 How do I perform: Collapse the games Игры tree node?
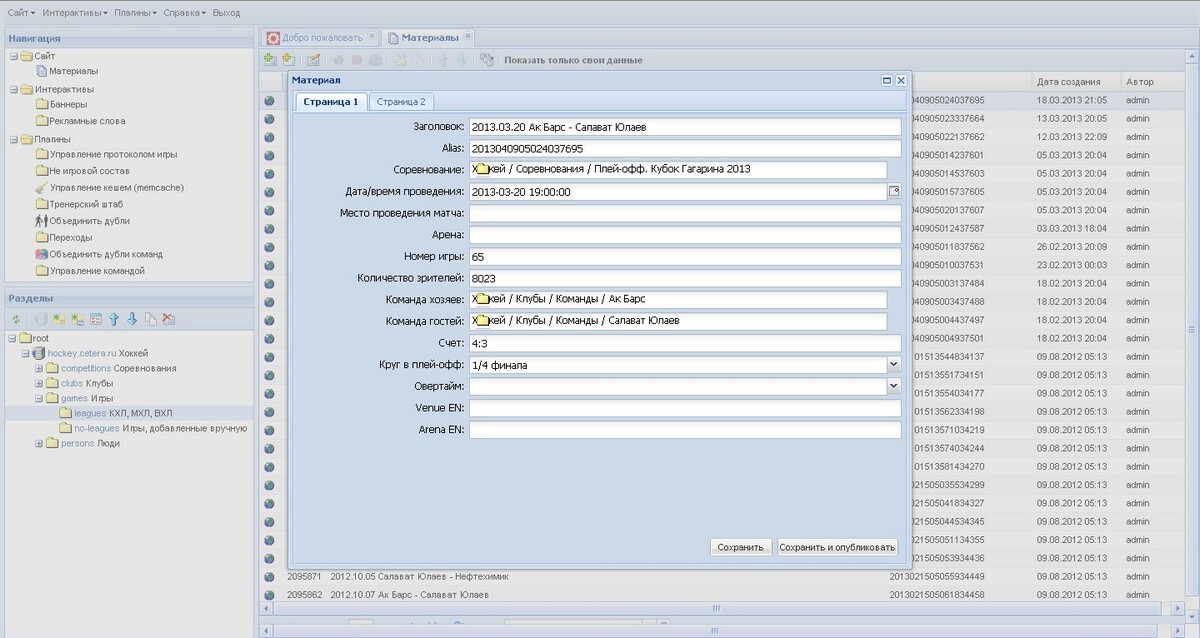click(40, 398)
